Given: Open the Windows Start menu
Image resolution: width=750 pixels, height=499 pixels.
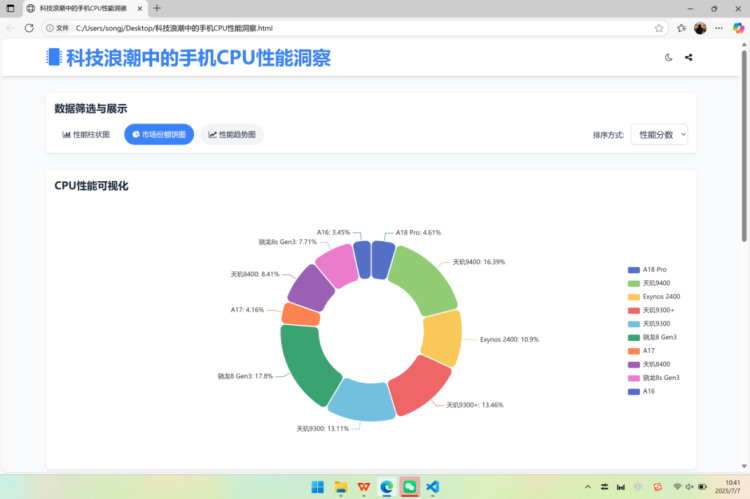Looking at the screenshot, I should click(x=318, y=487).
